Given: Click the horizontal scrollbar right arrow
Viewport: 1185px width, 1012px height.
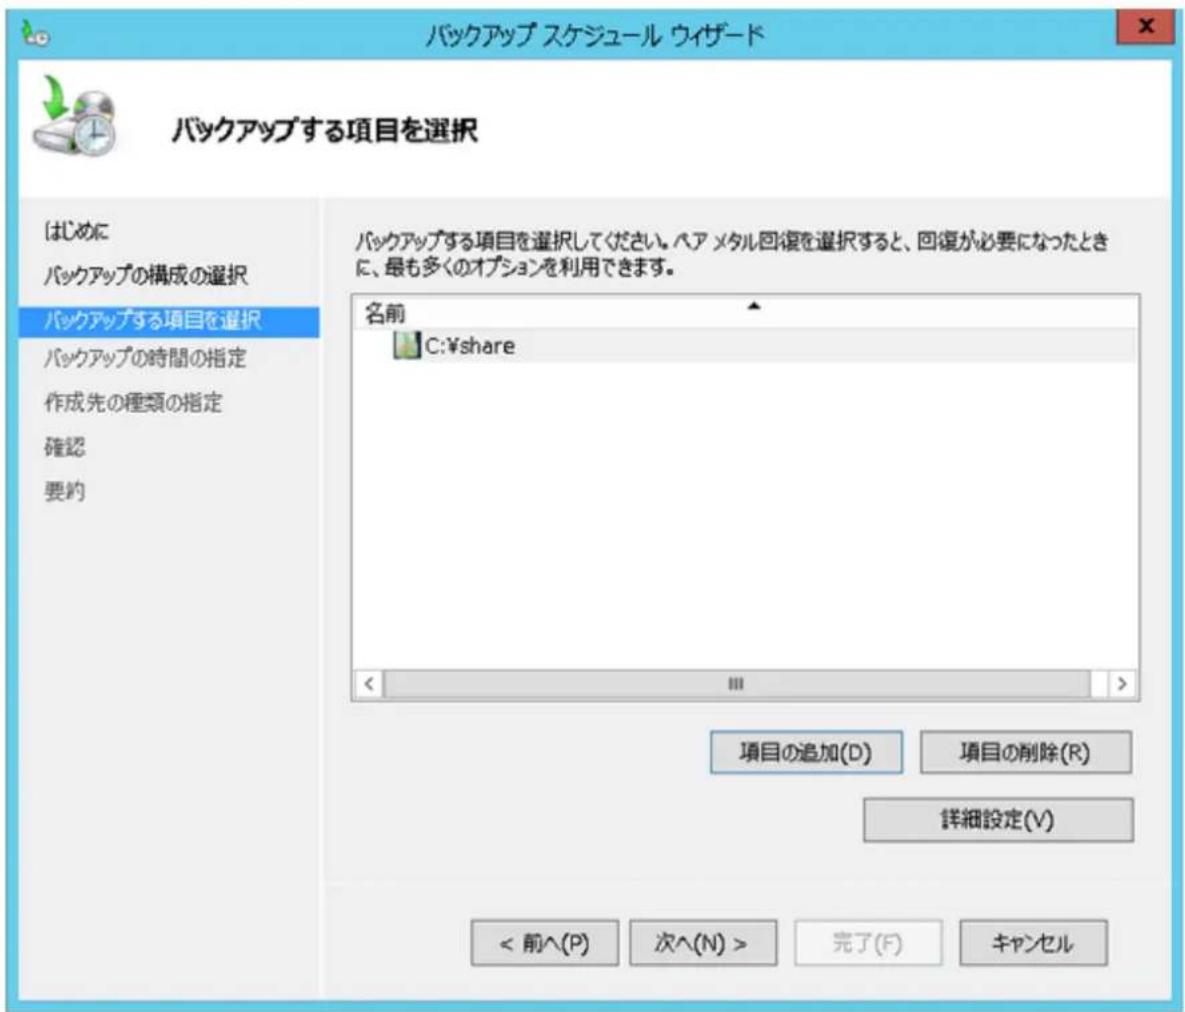Looking at the screenshot, I should (x=1122, y=684).
